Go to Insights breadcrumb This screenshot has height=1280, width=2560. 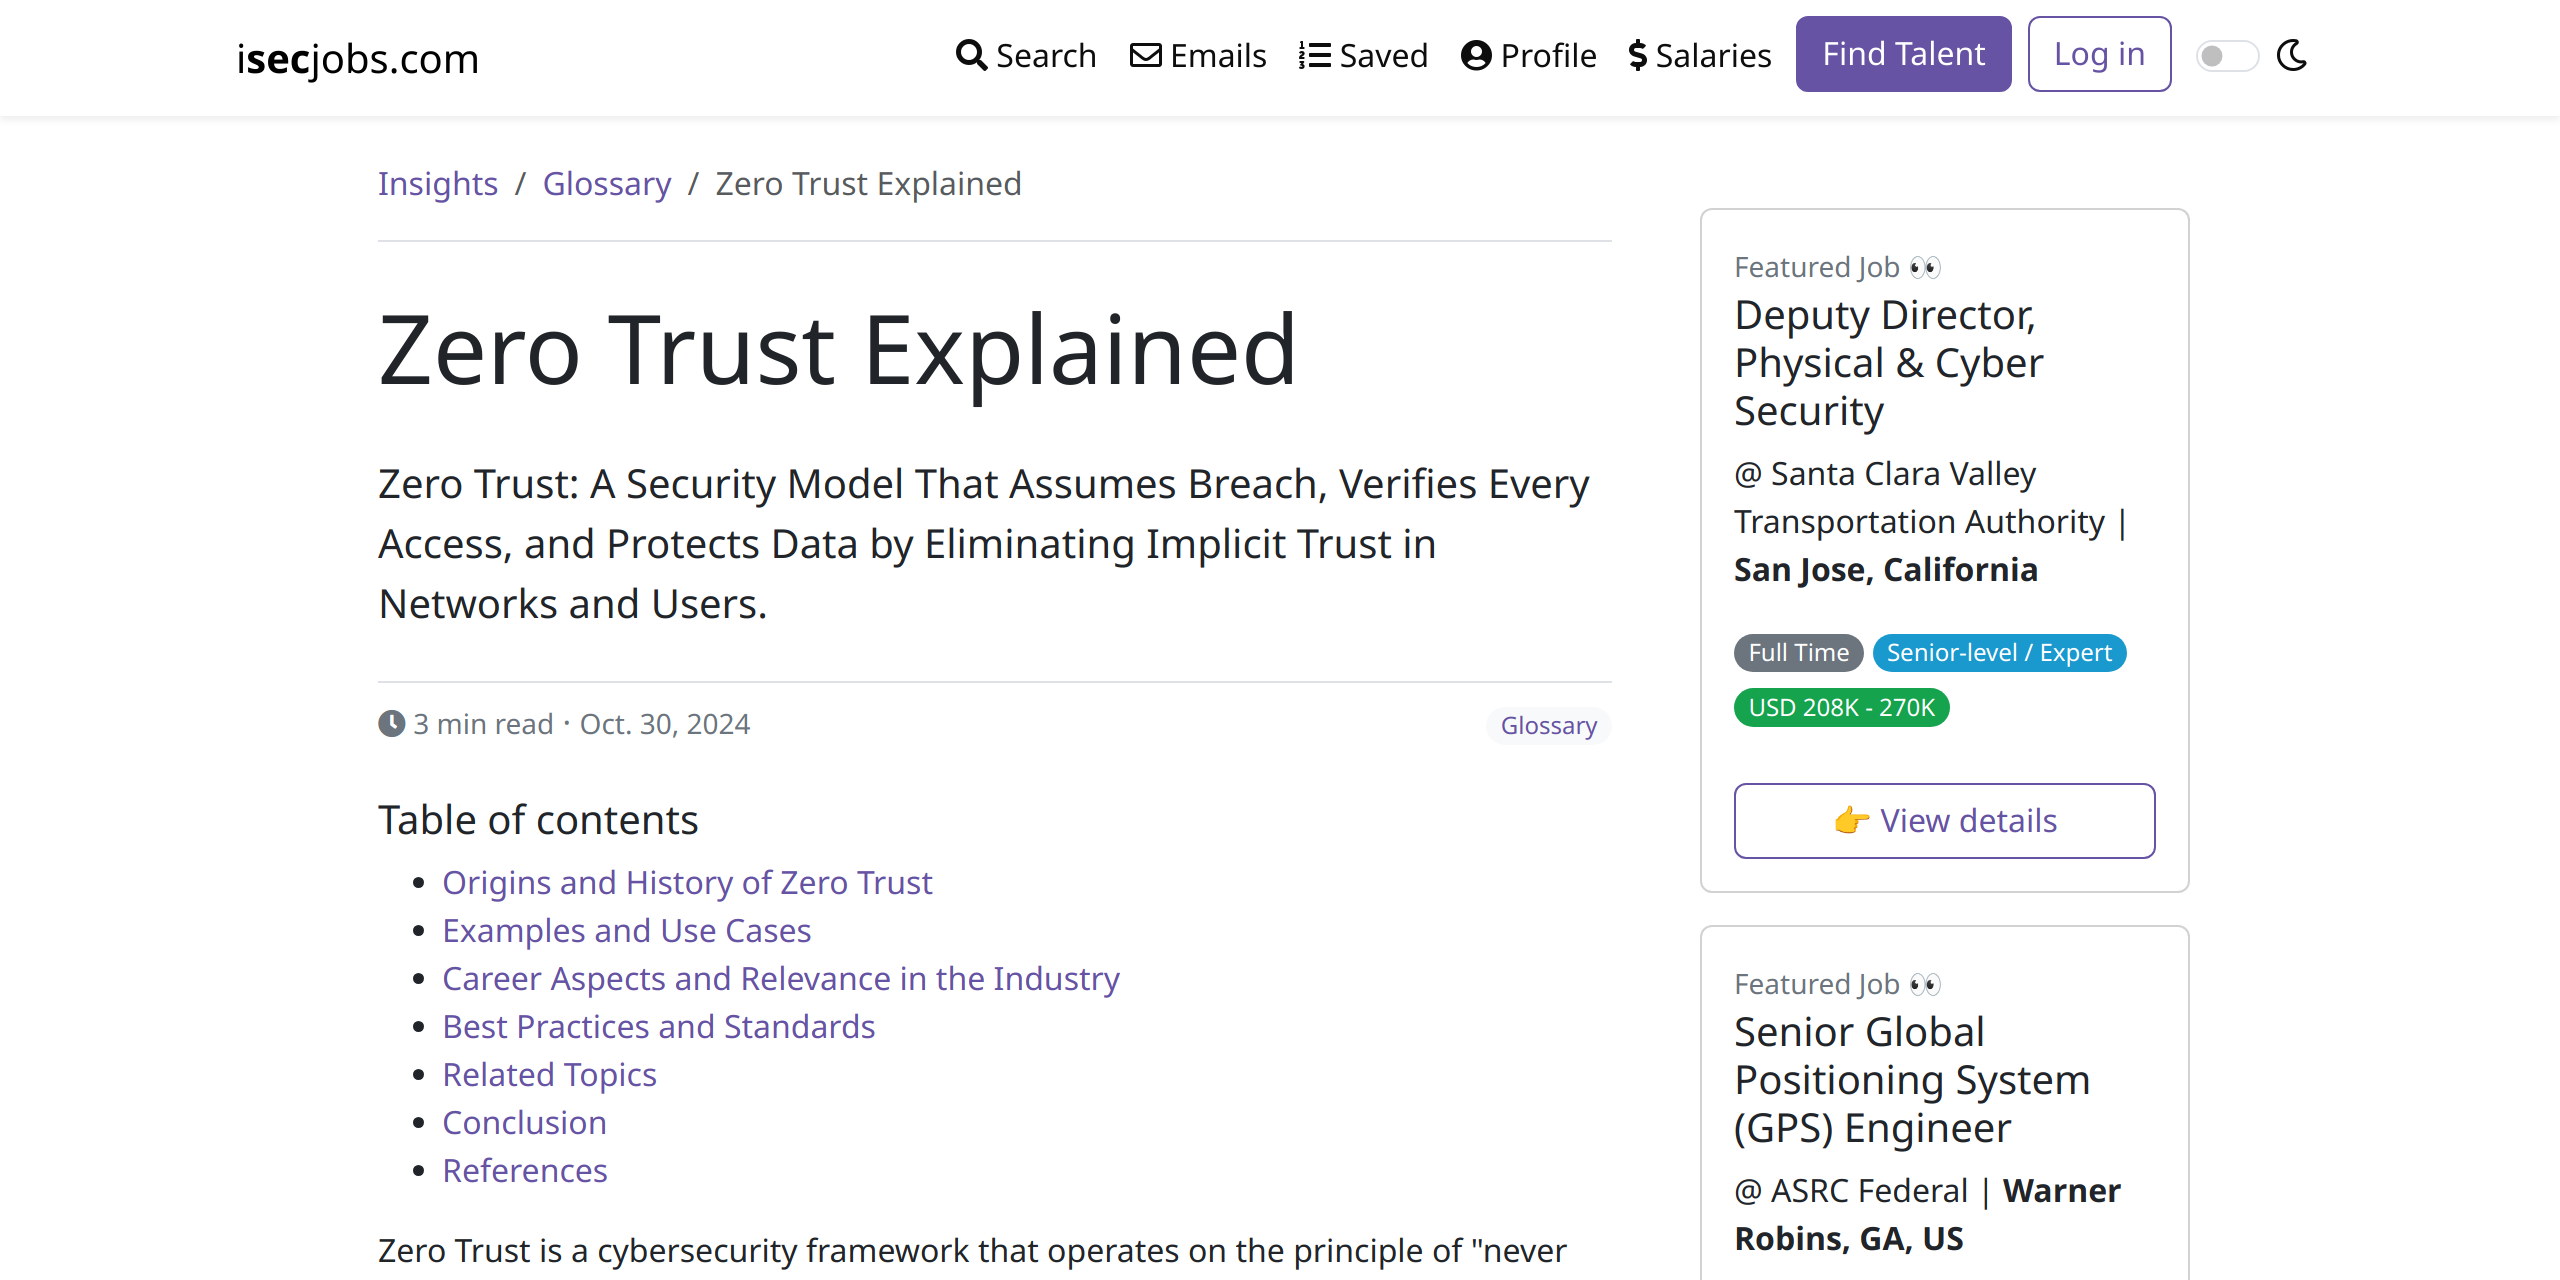[x=437, y=183]
